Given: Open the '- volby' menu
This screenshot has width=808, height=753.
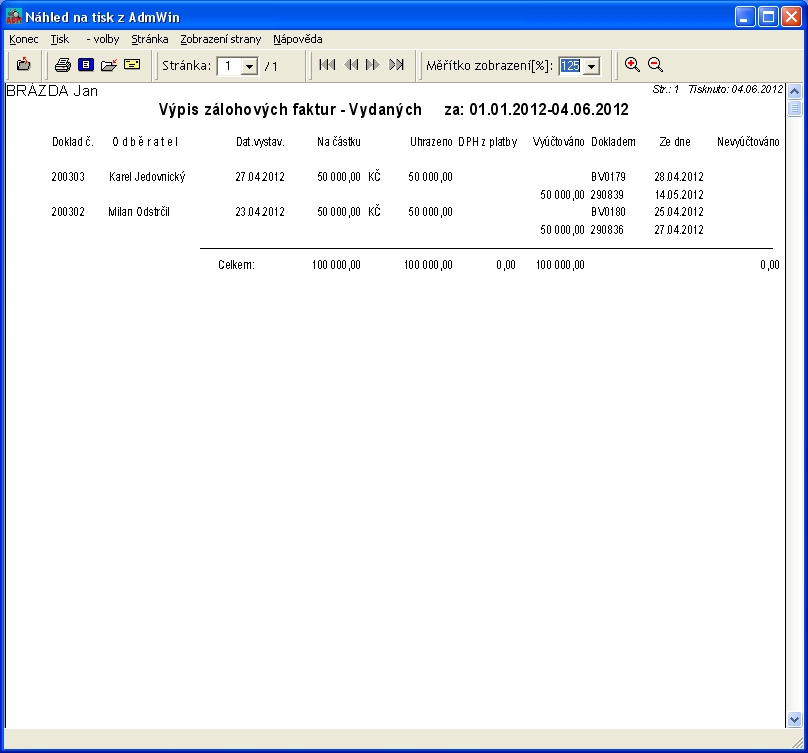Looking at the screenshot, I should point(103,39).
